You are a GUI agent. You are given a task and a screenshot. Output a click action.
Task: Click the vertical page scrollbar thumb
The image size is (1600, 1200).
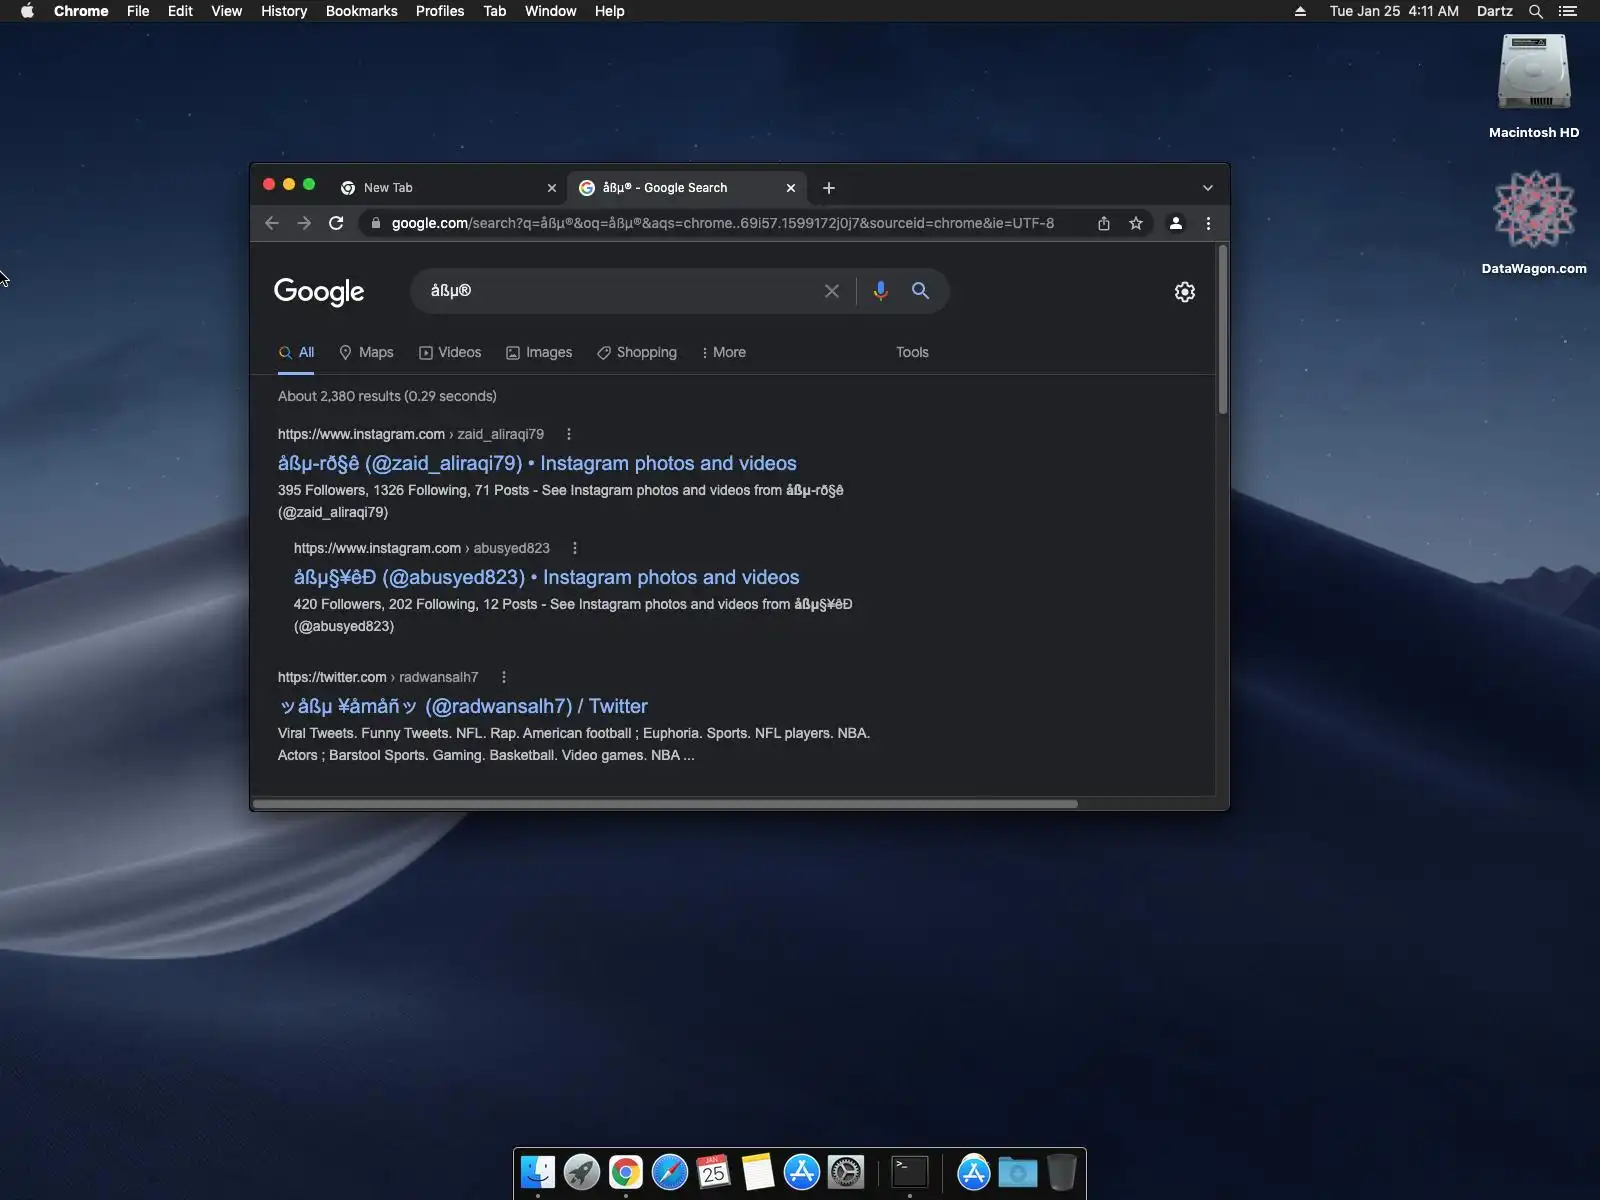(x=1222, y=329)
